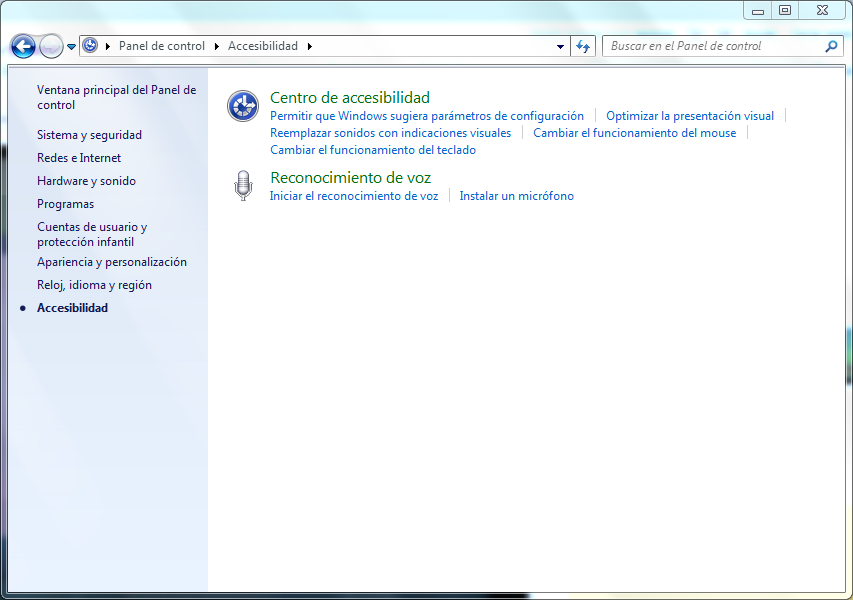Go to Sistema y seguridad category
Viewport: 853px width, 600px height.
click(x=89, y=135)
